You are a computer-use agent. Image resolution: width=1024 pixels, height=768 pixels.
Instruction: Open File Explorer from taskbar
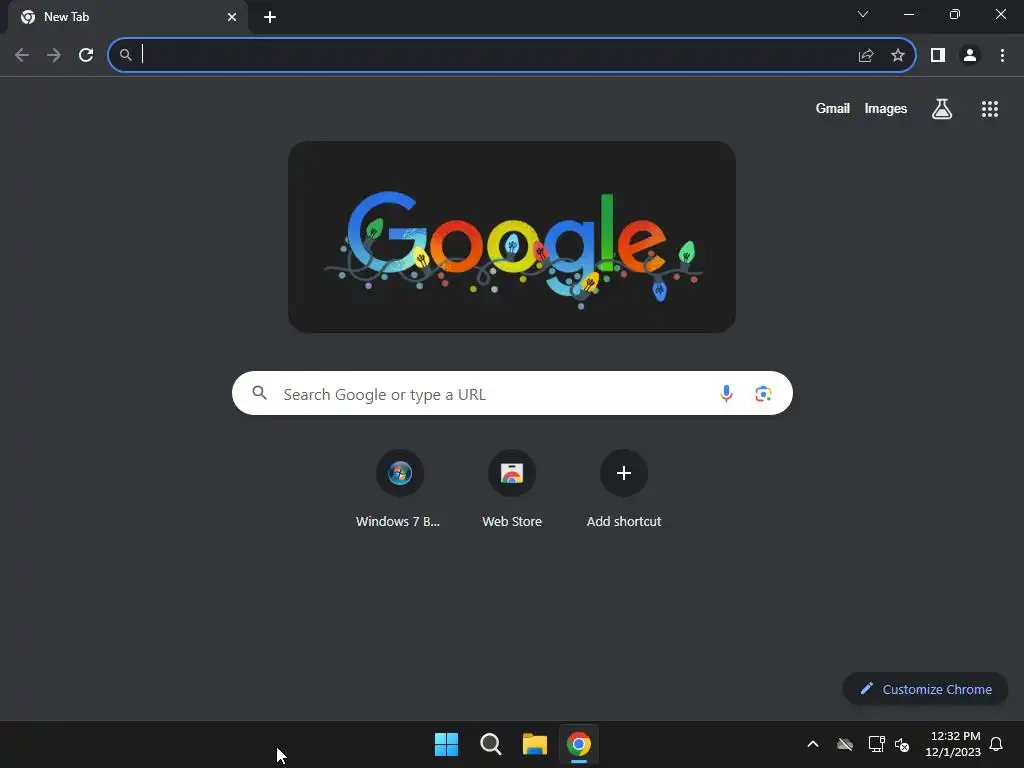(x=535, y=744)
